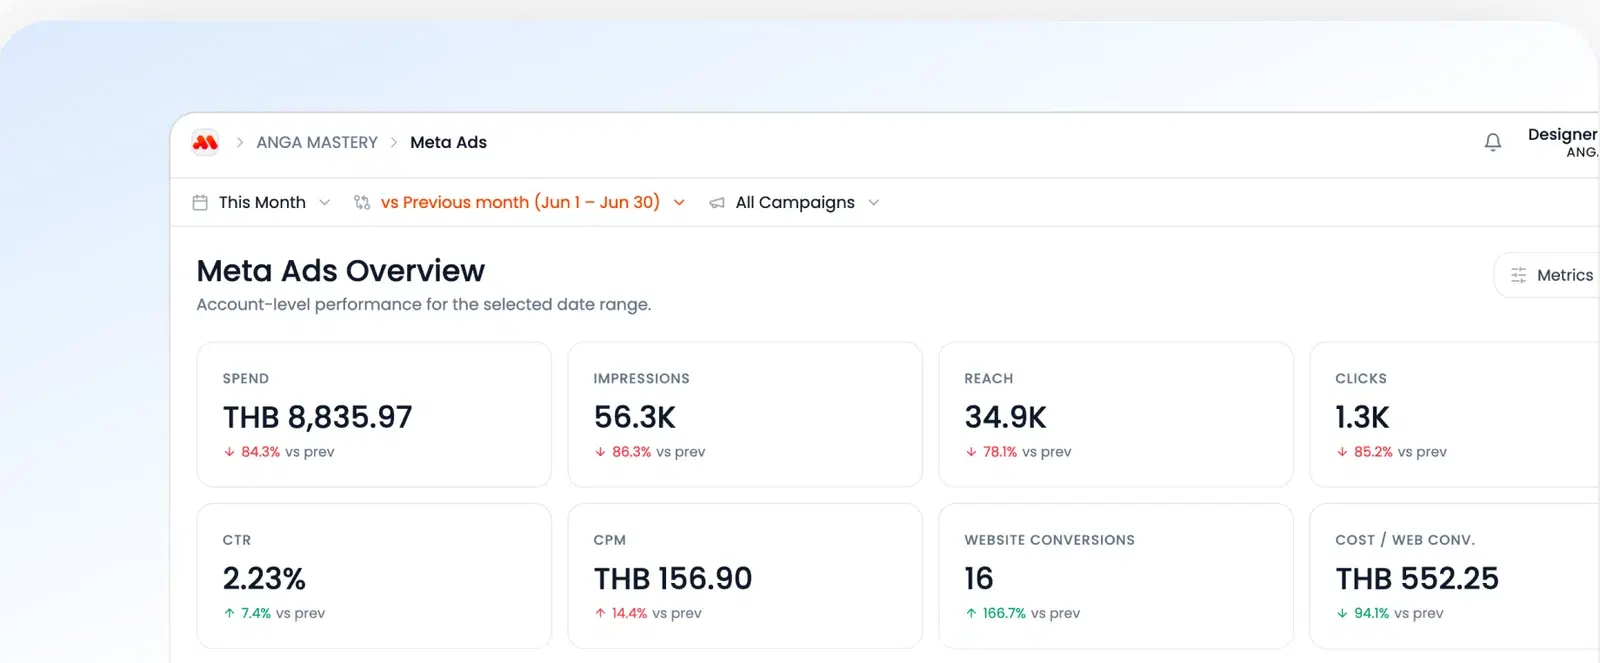This screenshot has height=663, width=1600.
Task: Select the CPM card THB 156.90
Action: [x=745, y=576]
